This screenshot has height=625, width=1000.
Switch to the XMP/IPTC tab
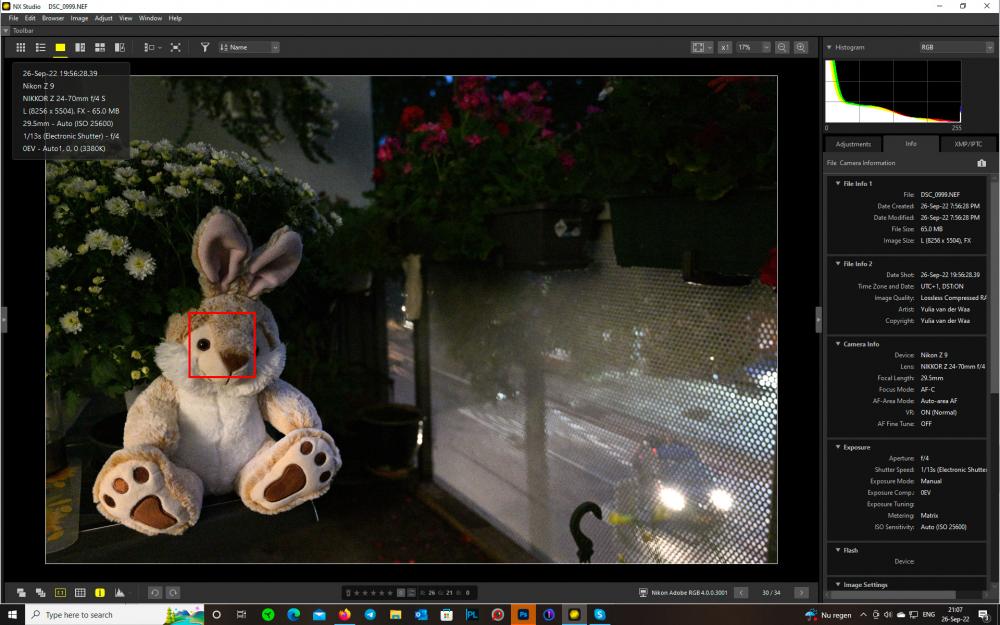pos(967,144)
